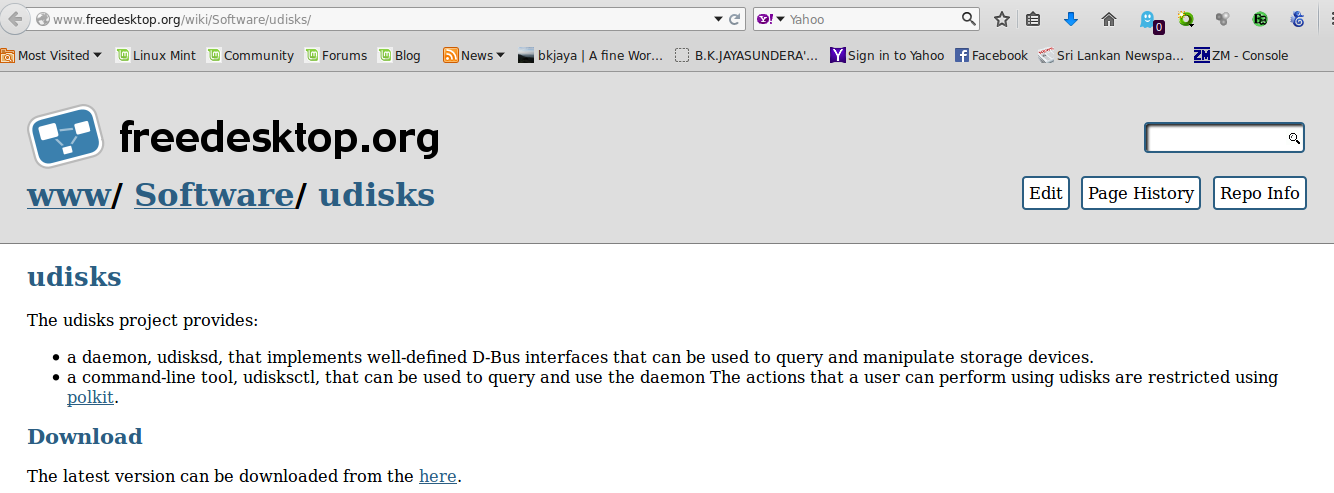Click the blue dragon extension icon
Viewport: 1334px width, 493px height.
click(1298, 19)
